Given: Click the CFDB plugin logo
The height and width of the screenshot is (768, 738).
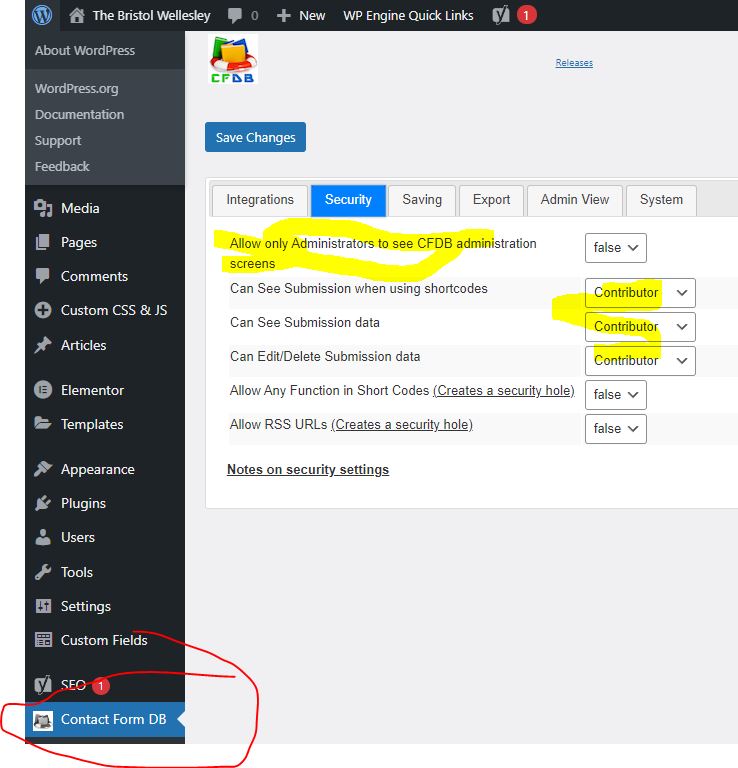Looking at the screenshot, I should click(233, 59).
